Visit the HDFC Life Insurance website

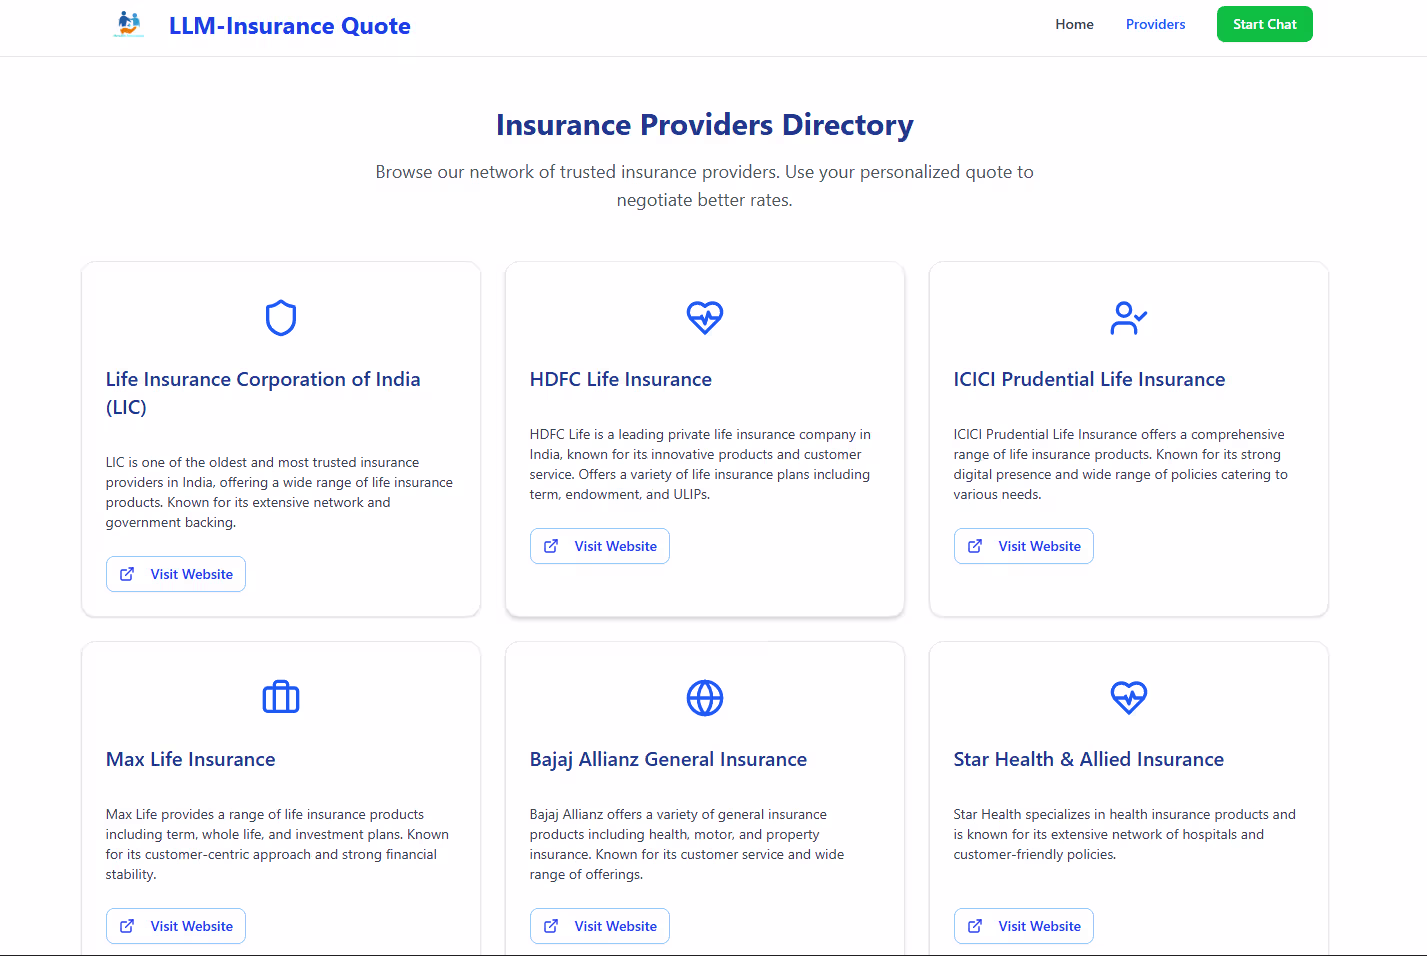point(599,545)
